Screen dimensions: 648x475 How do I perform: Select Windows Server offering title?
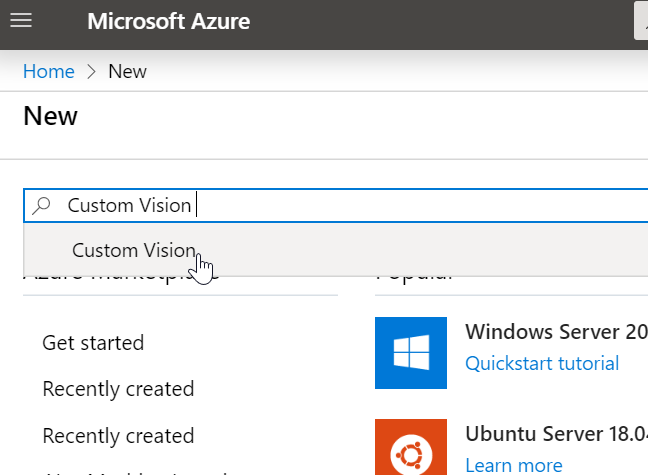(556, 332)
